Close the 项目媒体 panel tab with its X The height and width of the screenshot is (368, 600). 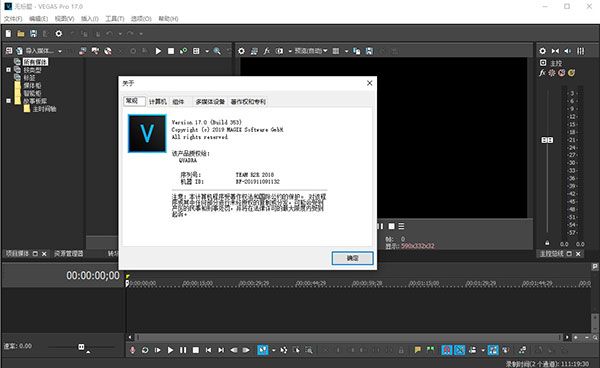44,254
